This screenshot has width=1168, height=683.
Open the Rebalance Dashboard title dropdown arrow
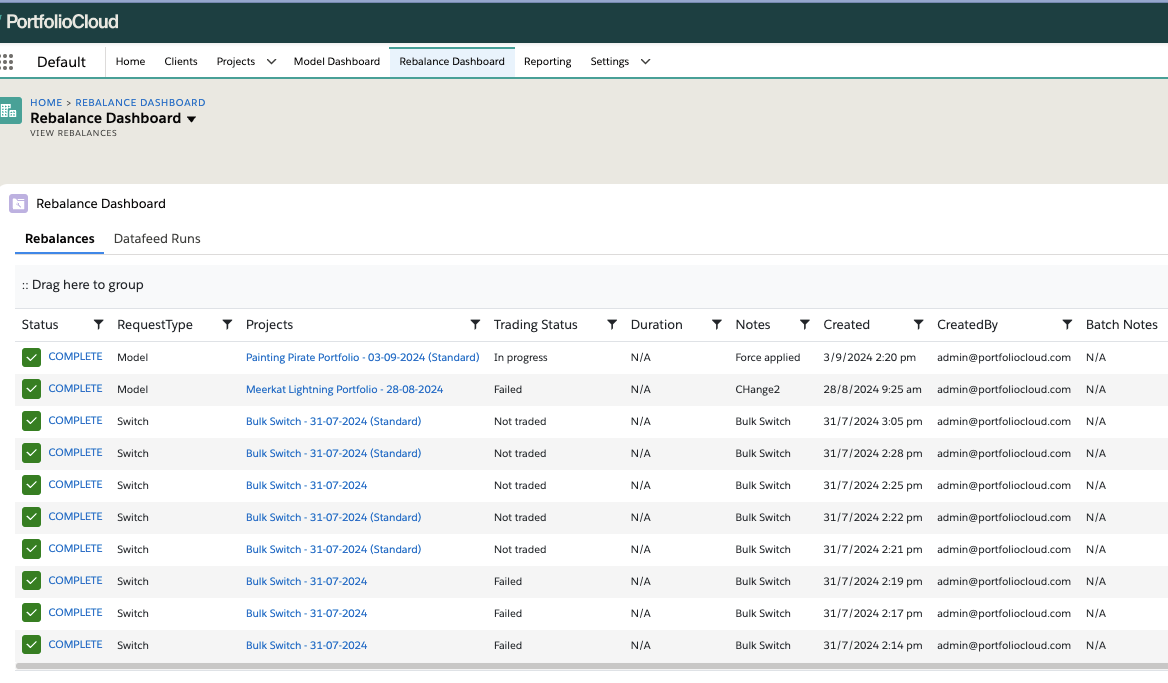(191, 118)
